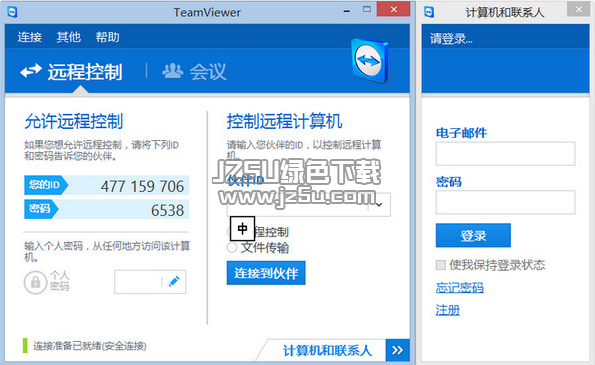Click the double-arrow expand button at bottom
595x365 pixels.
(x=397, y=350)
